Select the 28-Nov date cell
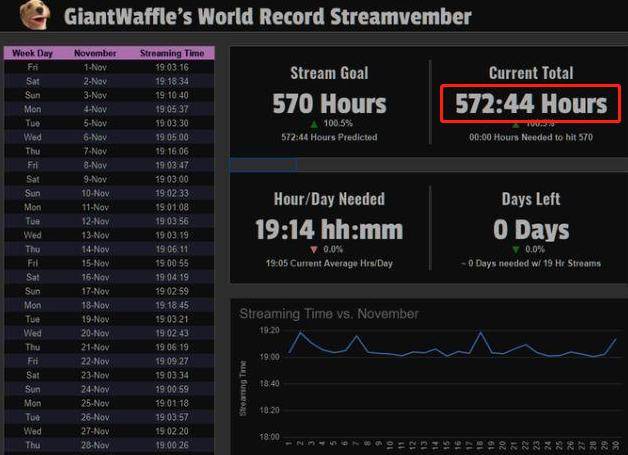628x455 pixels. (96, 445)
